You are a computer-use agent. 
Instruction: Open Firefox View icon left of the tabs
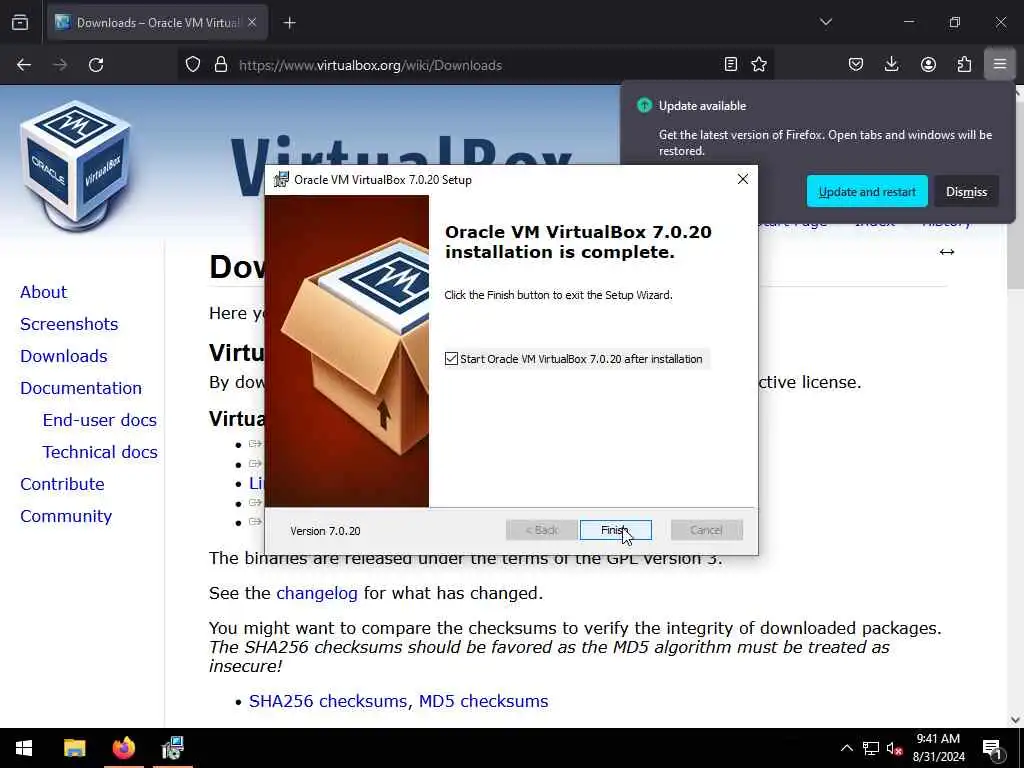click(20, 23)
